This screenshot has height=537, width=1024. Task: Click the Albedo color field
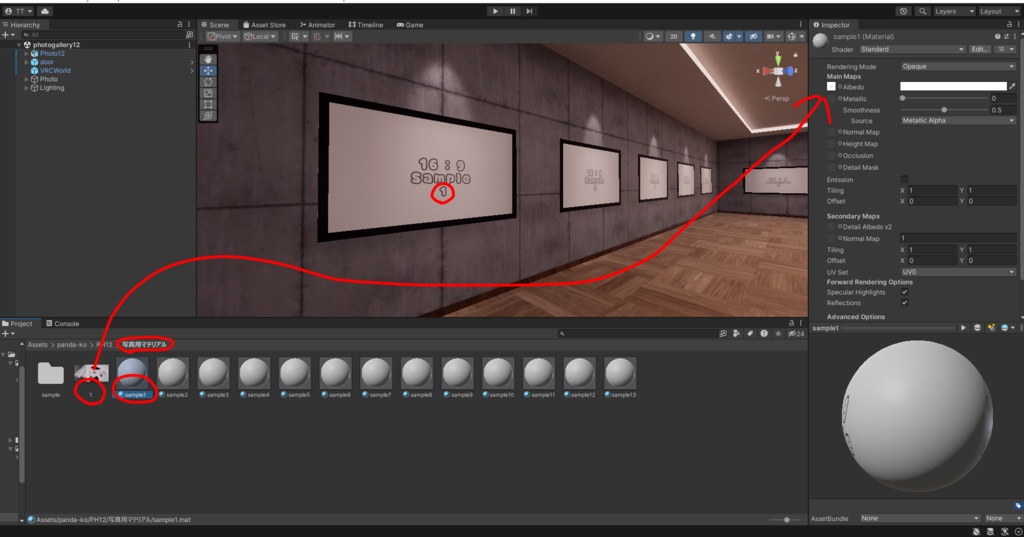(953, 86)
